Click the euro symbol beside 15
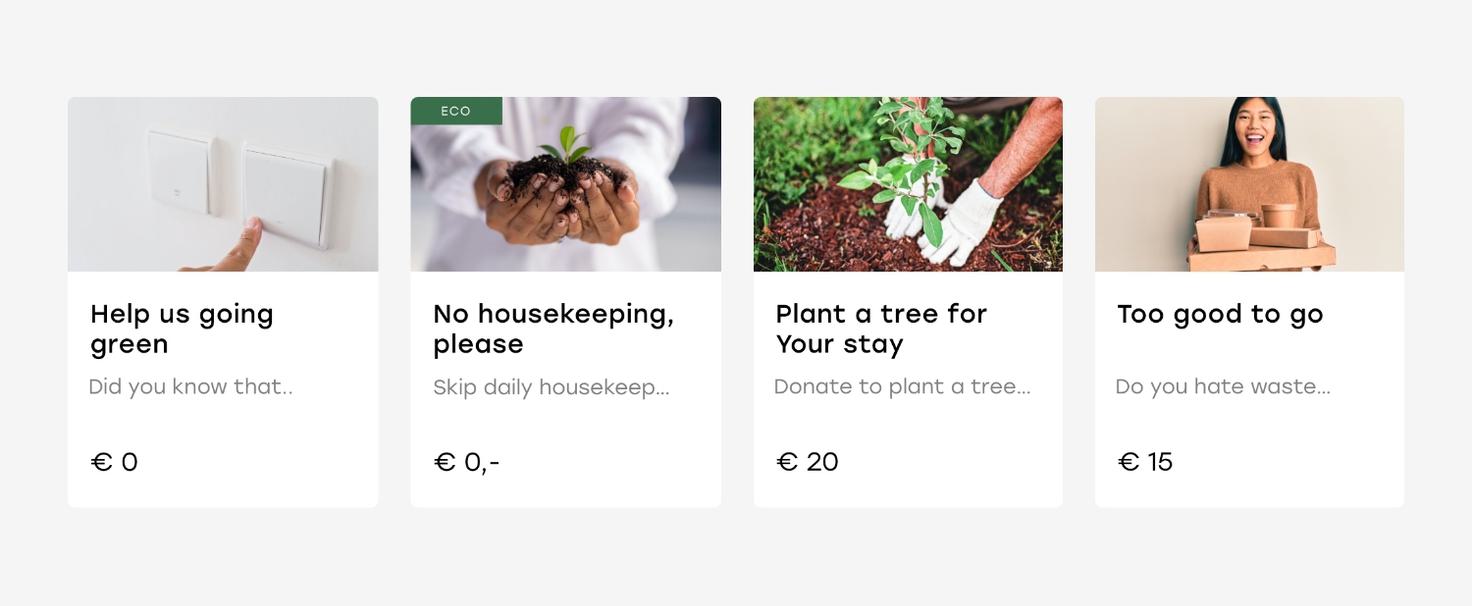This screenshot has height=606, width=1472. pyautogui.click(x=1128, y=462)
